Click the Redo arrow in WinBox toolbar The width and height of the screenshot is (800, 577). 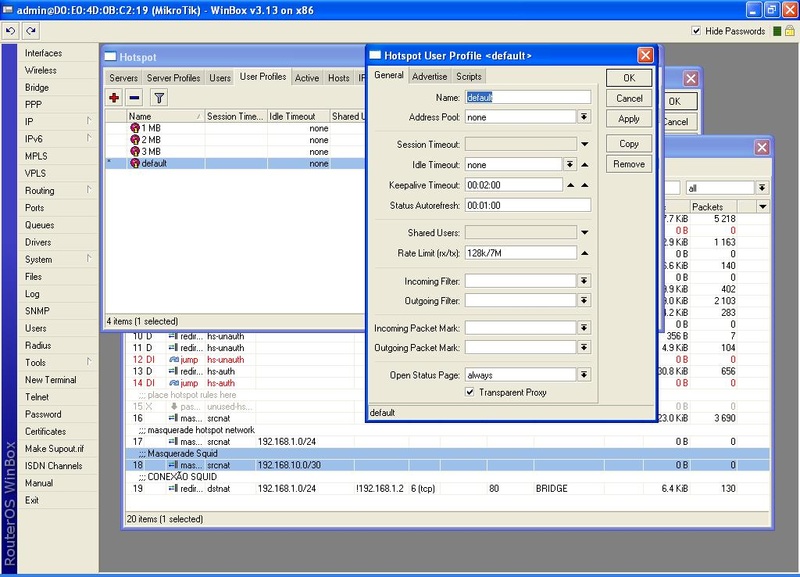point(31,31)
